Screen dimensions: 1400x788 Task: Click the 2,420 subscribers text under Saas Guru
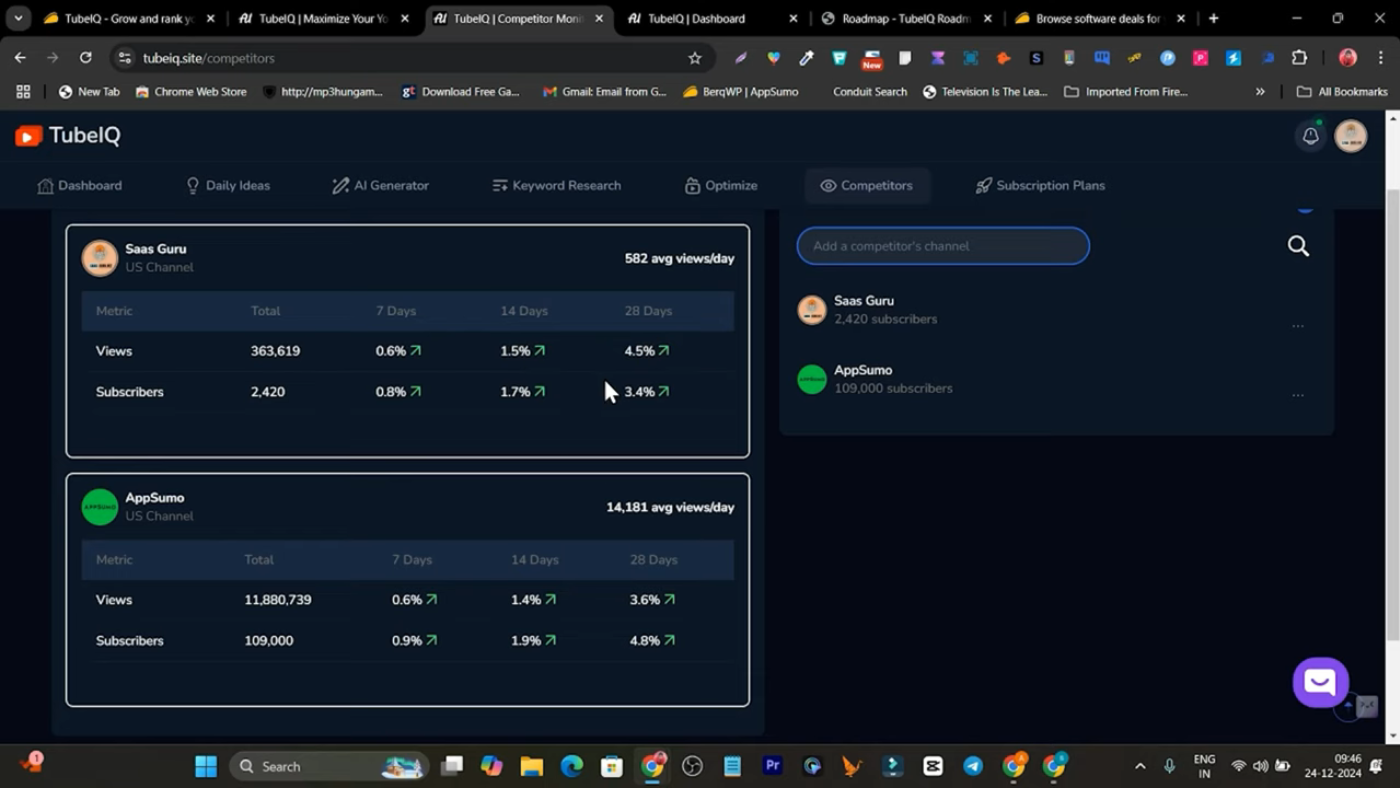tap(885, 319)
